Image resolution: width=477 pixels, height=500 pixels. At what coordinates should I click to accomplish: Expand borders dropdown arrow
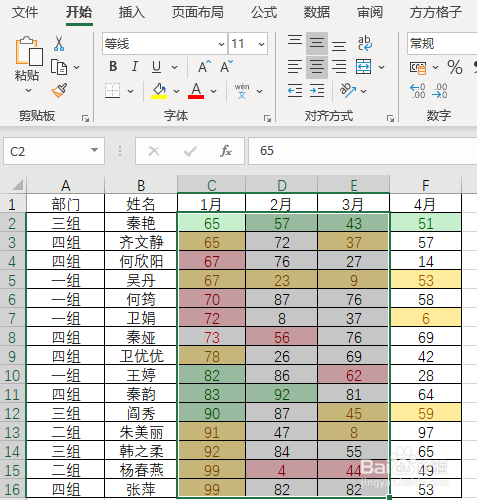(131, 91)
